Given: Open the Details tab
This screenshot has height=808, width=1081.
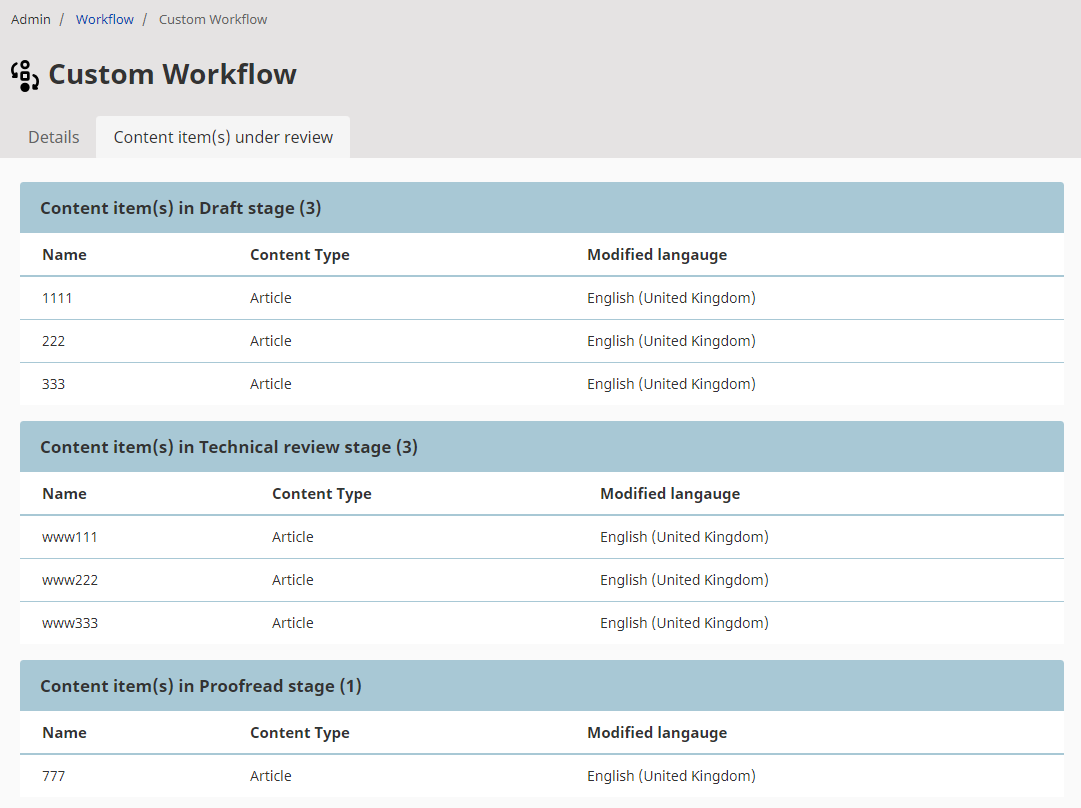Looking at the screenshot, I should click(54, 137).
